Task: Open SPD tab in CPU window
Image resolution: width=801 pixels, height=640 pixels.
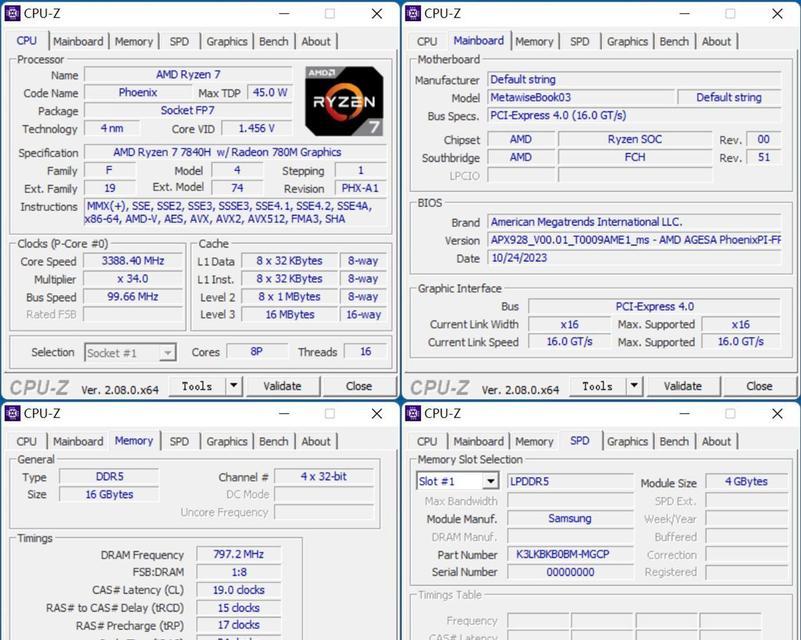Action: pos(179,41)
